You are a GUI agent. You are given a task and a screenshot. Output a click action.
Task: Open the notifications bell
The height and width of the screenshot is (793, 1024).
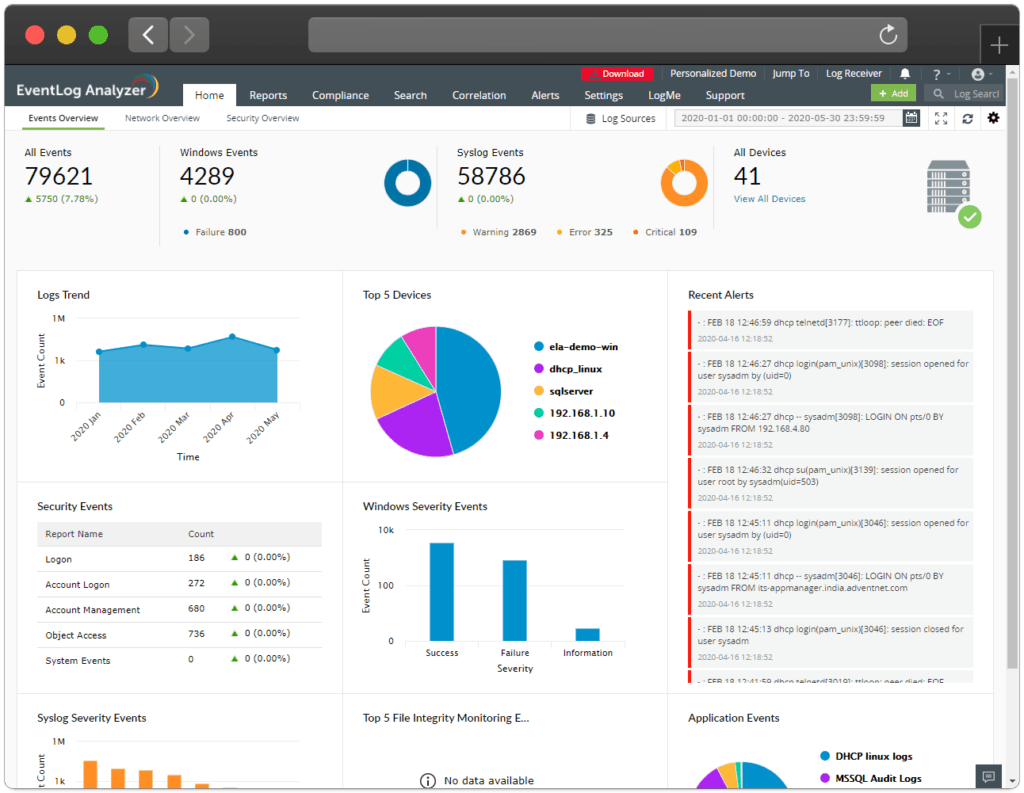[x=904, y=74]
